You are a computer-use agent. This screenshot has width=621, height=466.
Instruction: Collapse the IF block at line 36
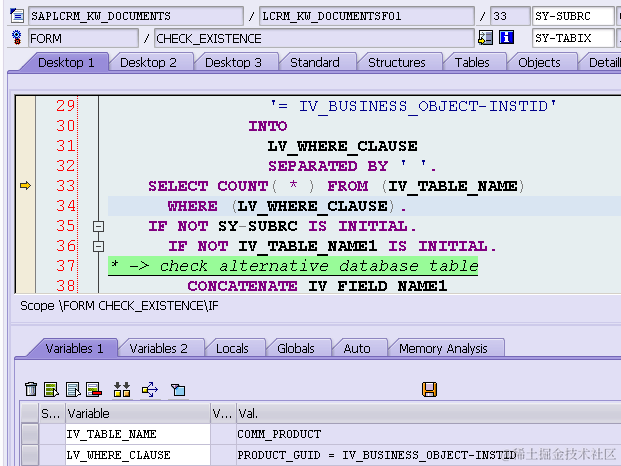(x=98, y=246)
